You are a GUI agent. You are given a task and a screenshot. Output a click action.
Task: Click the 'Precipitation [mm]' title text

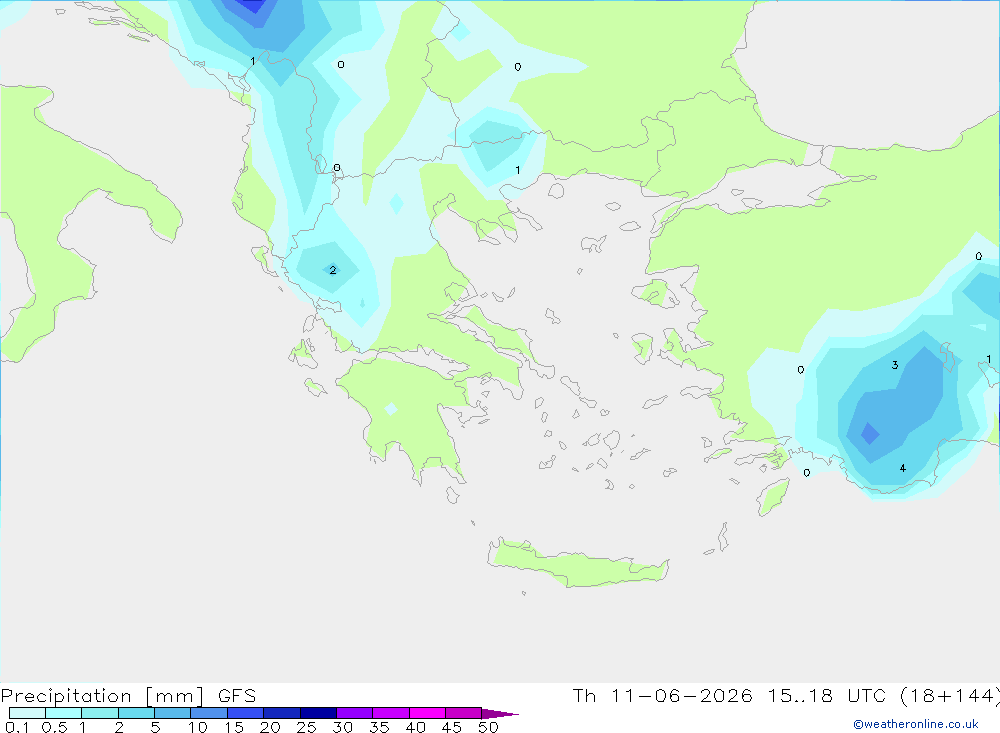coord(103,696)
